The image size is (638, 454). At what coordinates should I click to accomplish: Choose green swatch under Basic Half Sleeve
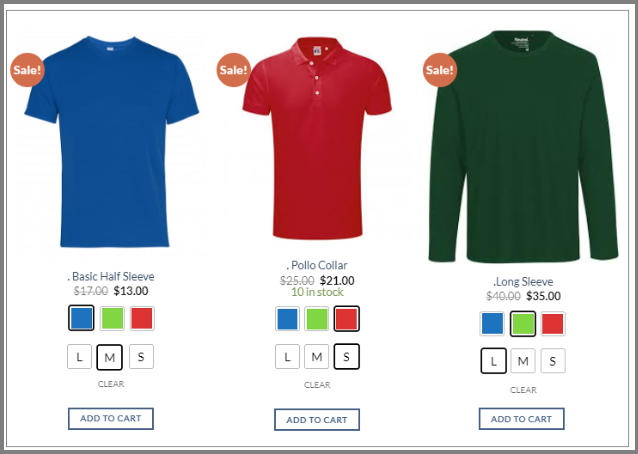click(x=112, y=318)
